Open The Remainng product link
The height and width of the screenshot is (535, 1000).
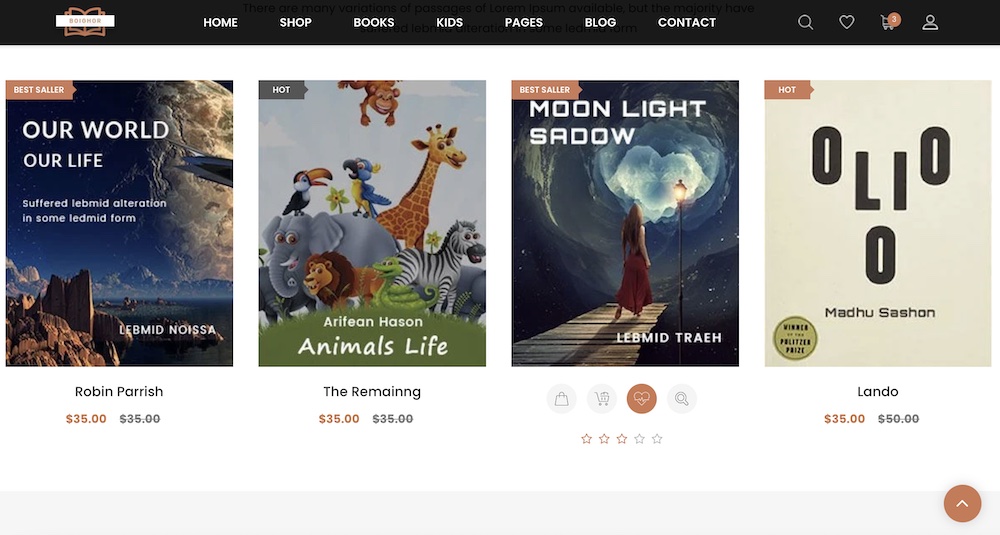coord(372,392)
